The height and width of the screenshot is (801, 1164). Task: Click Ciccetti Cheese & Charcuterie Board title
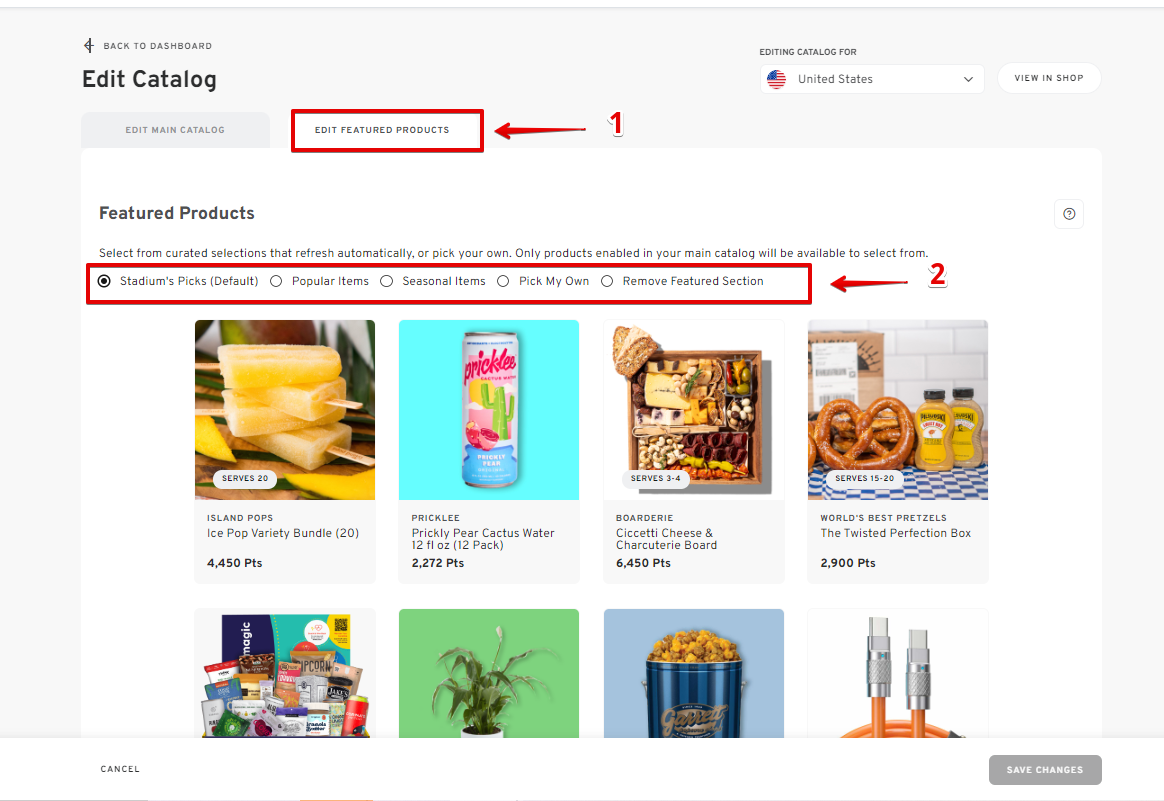667,539
